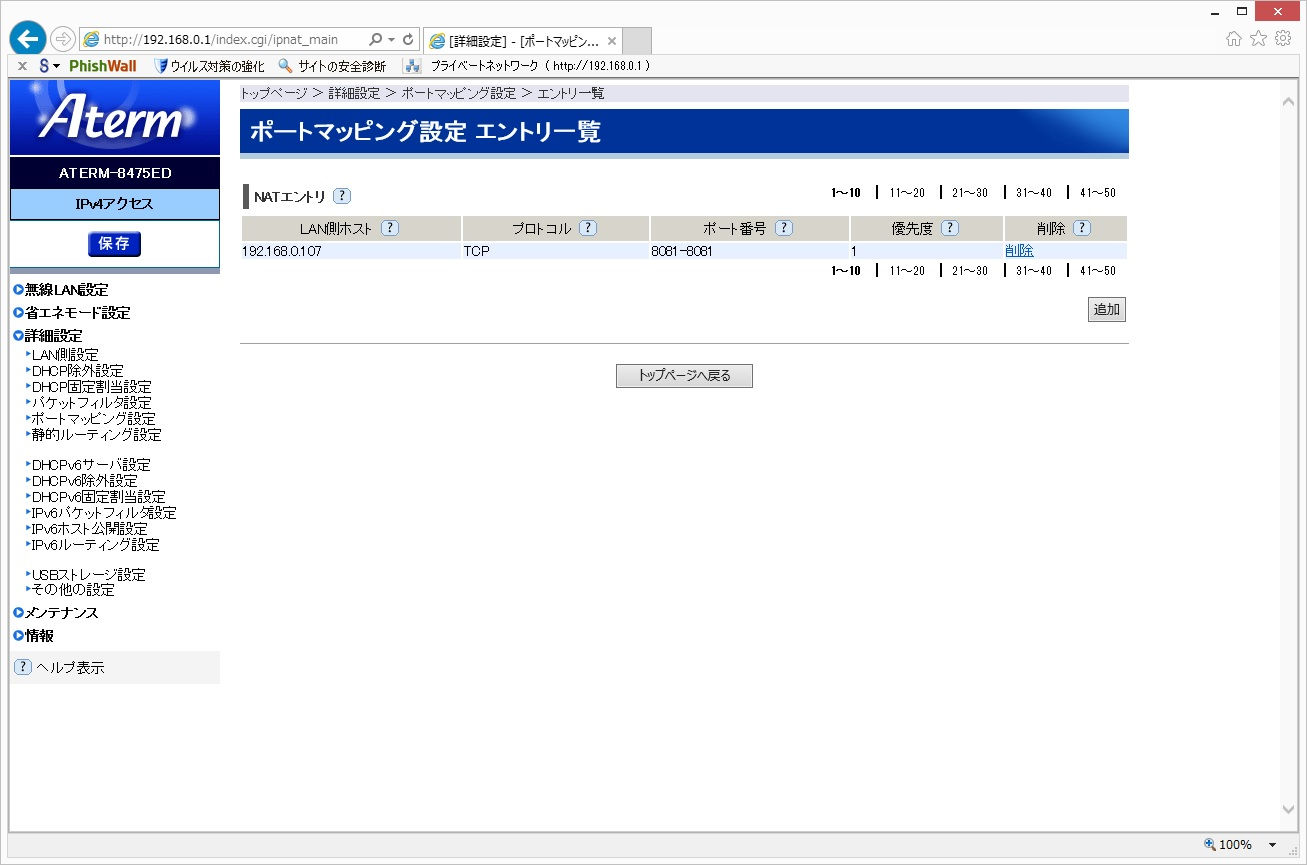The width and height of the screenshot is (1307, 865).
Task: Click the browser back arrow button
Action: click(27, 39)
